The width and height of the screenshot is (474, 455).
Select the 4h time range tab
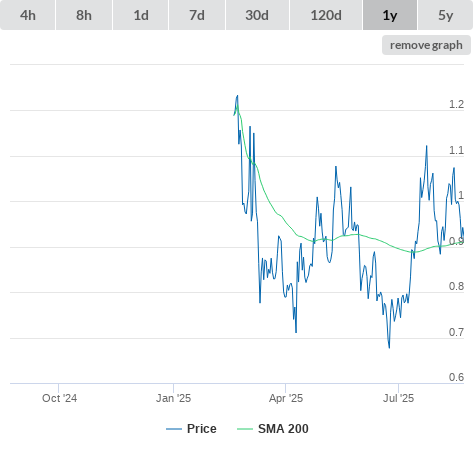tap(28, 15)
